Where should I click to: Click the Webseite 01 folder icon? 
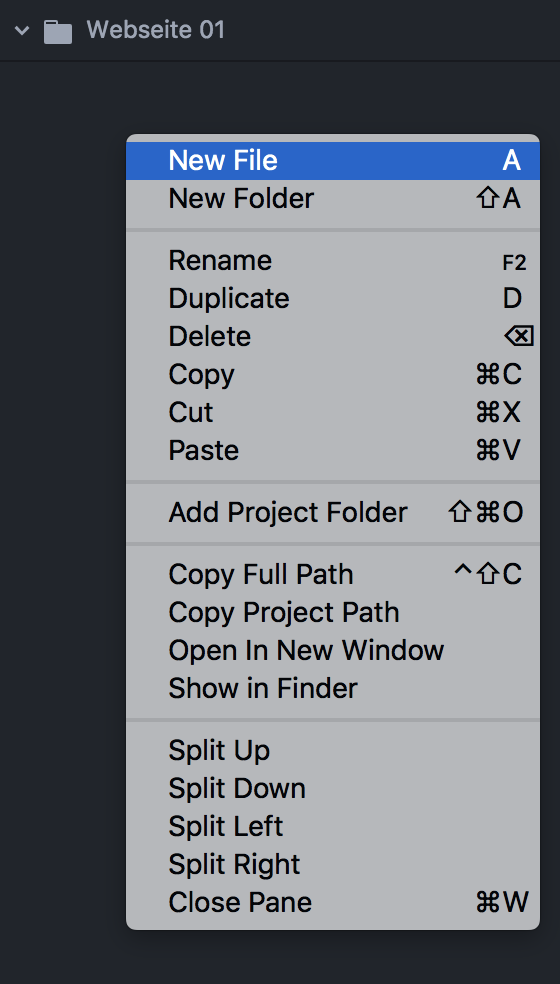58,31
